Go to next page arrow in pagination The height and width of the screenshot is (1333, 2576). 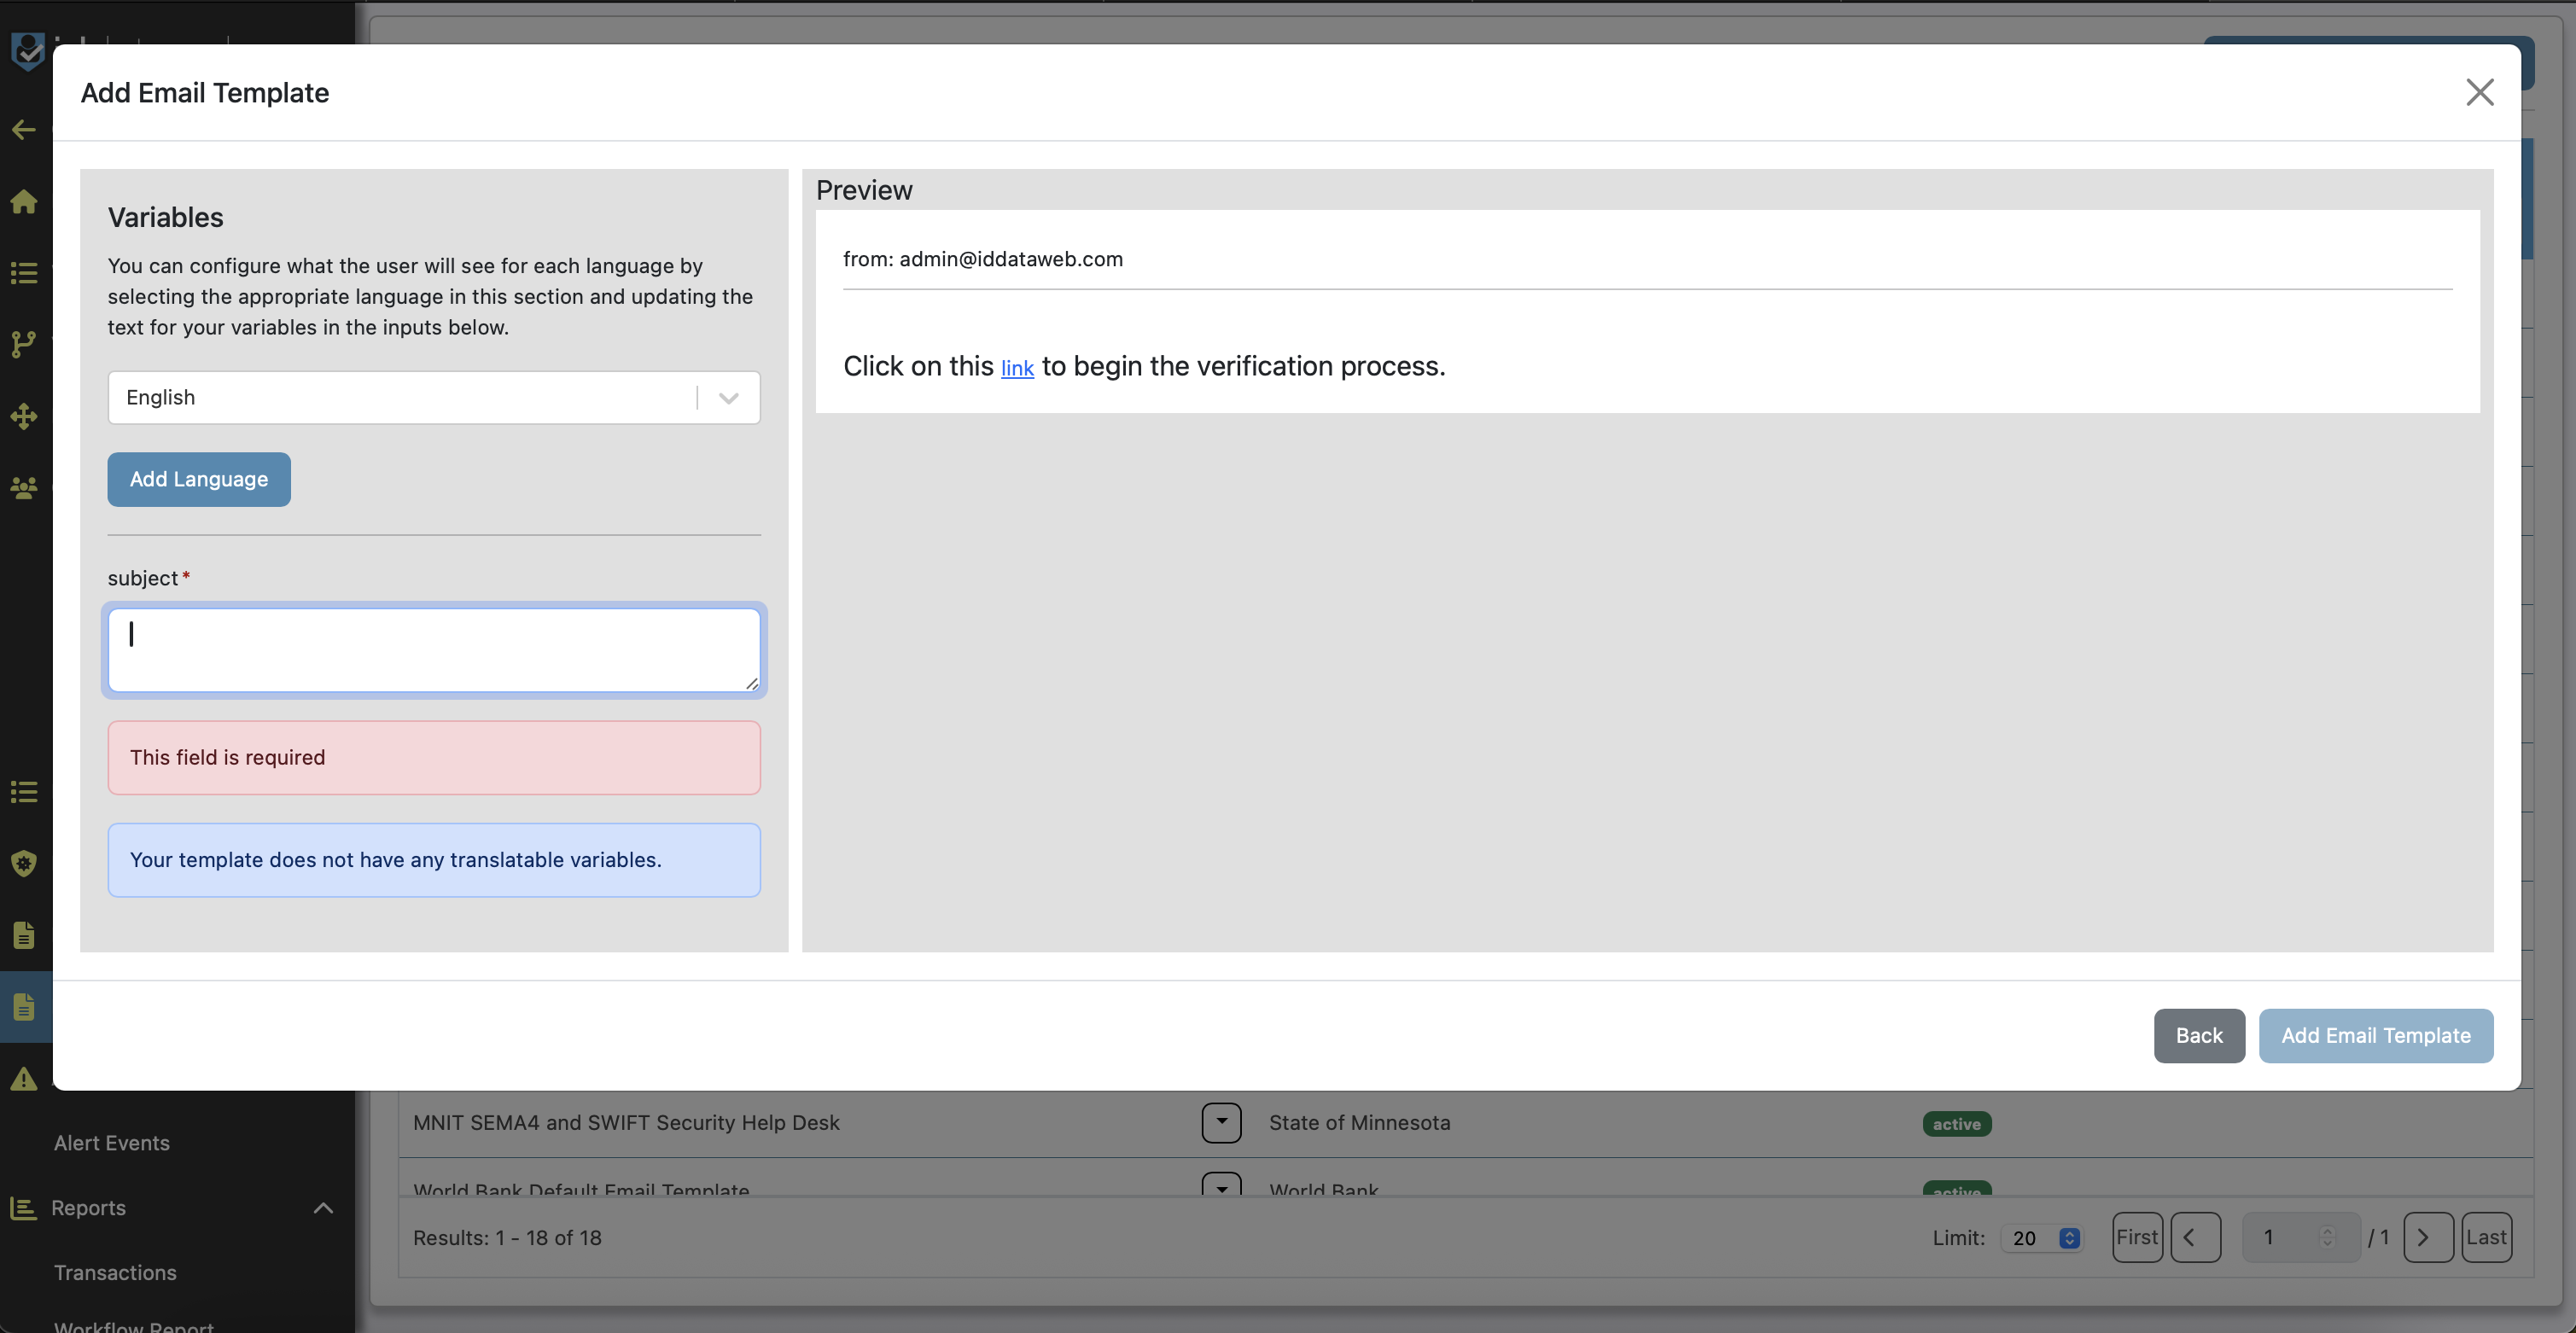tap(2426, 1238)
